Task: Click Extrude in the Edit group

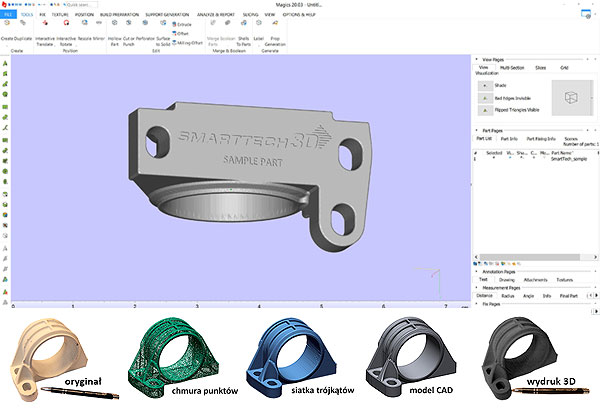Action: pyautogui.click(x=182, y=24)
